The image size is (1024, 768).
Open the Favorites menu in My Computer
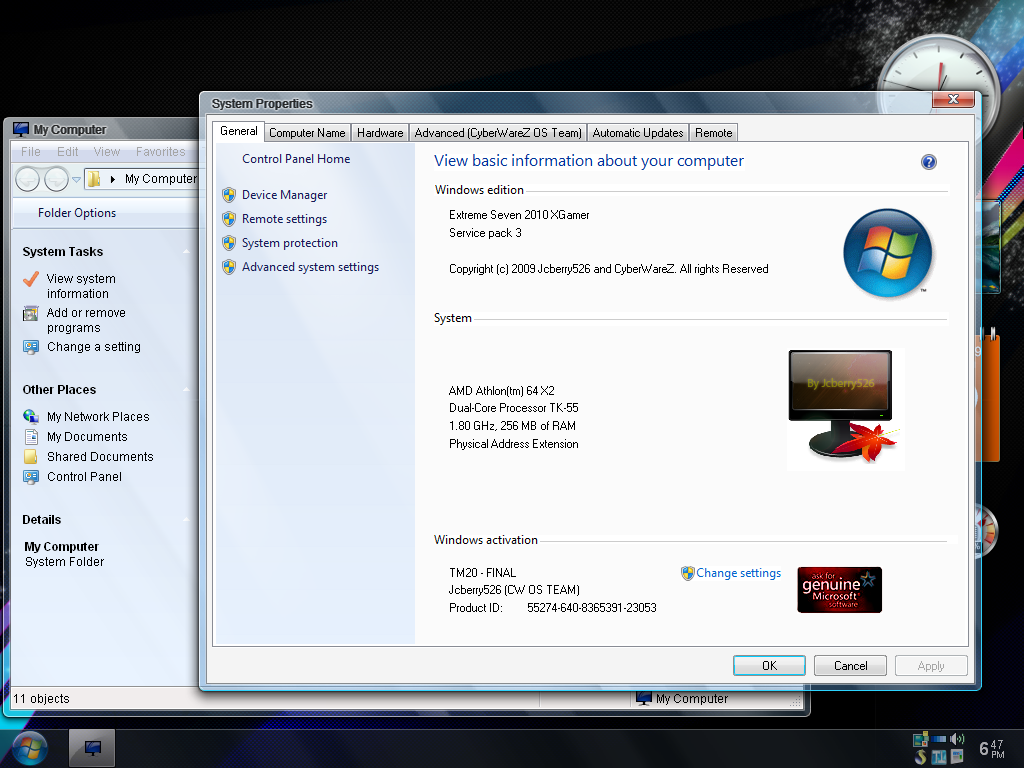[161, 152]
